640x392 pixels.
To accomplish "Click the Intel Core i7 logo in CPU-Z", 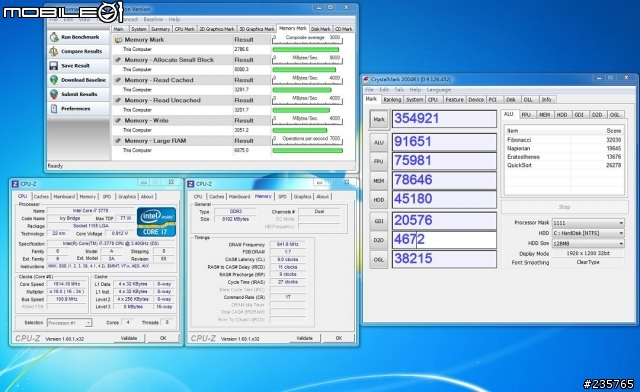I will [156, 222].
